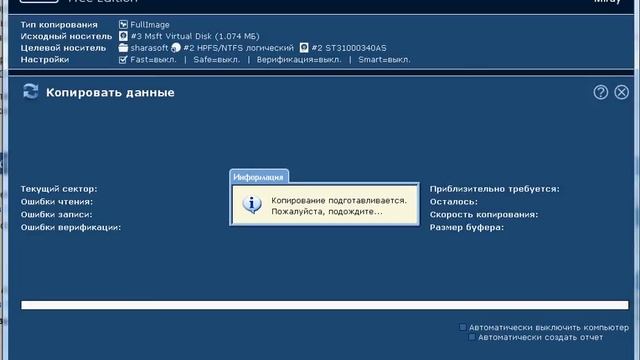Open help with the question mark icon

(600, 92)
